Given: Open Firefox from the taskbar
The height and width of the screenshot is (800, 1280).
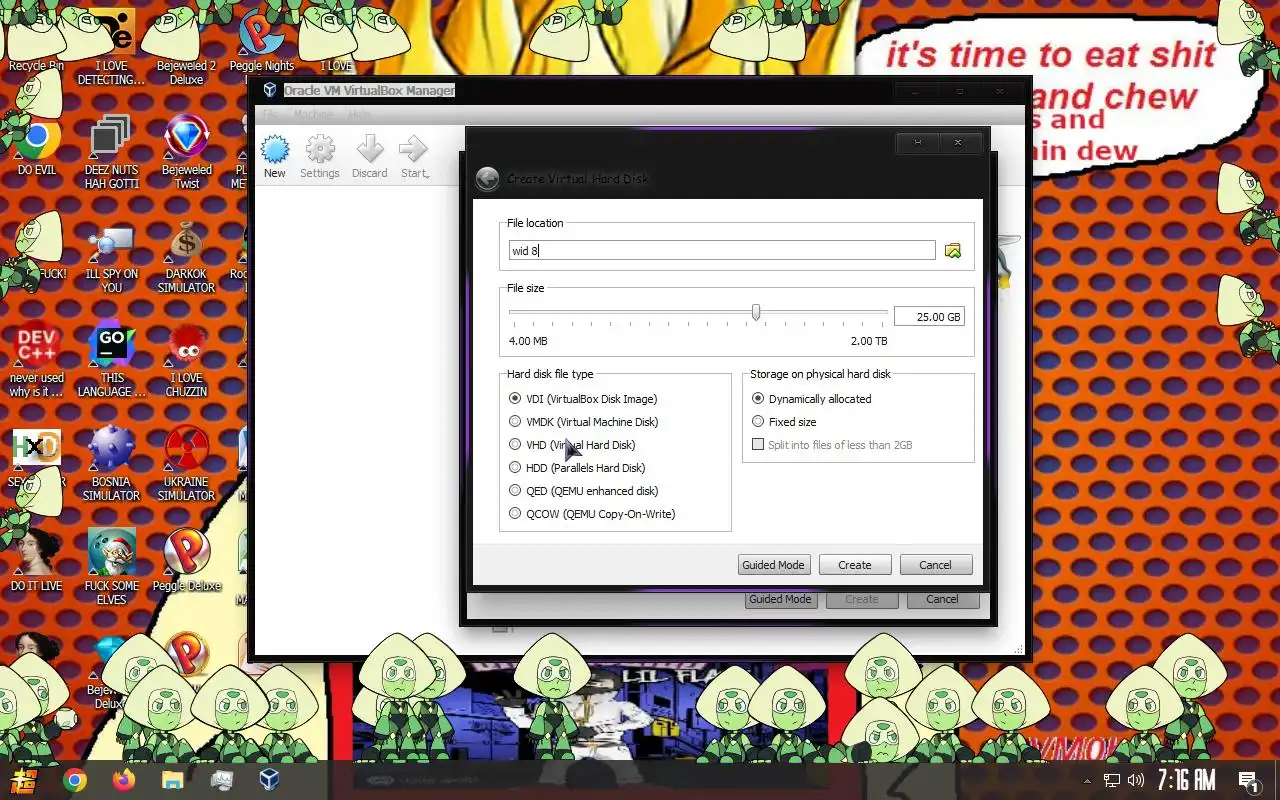Looking at the screenshot, I should coord(124,780).
